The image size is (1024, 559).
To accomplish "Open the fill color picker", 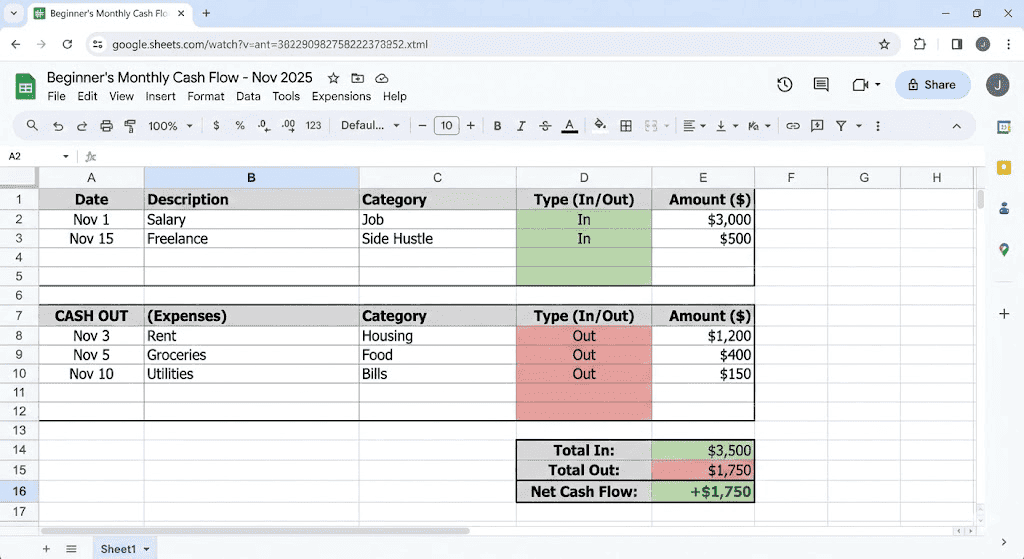I will (600, 126).
